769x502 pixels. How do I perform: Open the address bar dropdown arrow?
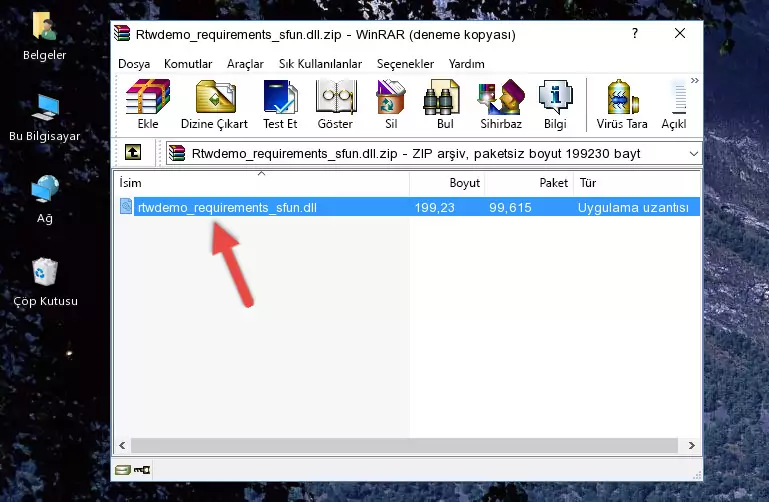pyautogui.click(x=693, y=153)
